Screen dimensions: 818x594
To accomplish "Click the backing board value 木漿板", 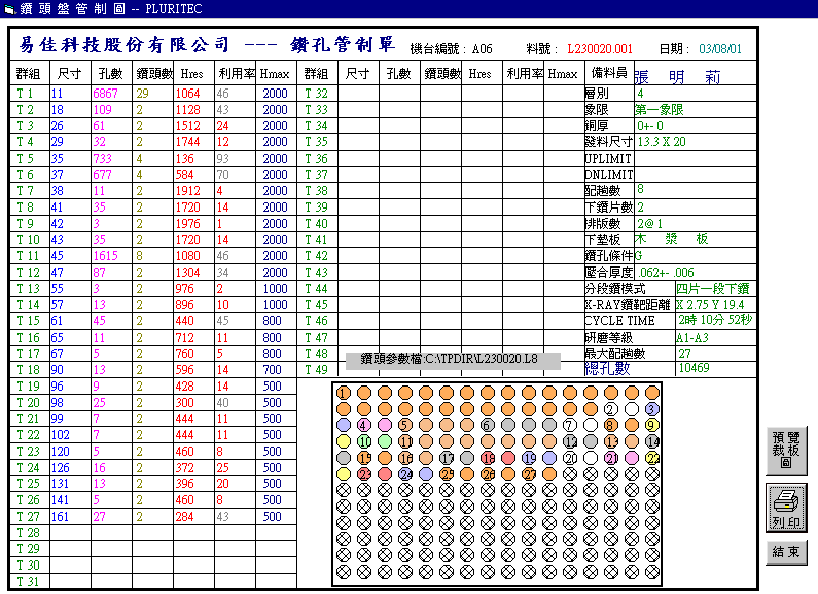I will [671, 239].
